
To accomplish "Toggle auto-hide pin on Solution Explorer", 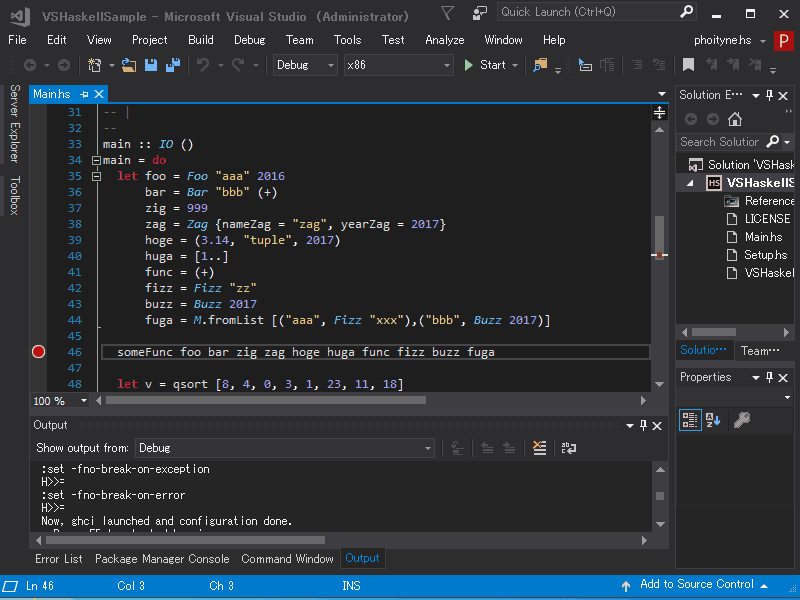I will point(769,95).
